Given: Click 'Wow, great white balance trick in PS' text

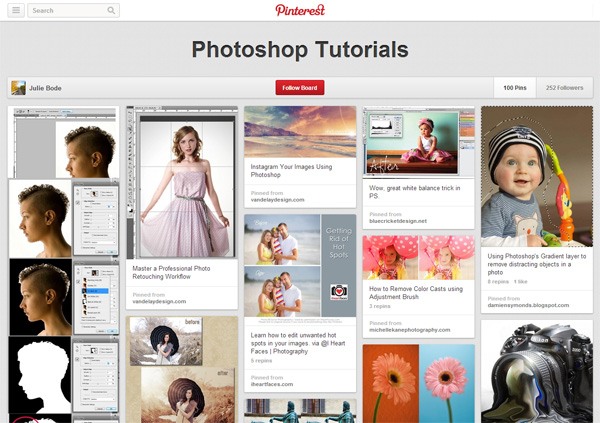Looking at the screenshot, I should 414,192.
